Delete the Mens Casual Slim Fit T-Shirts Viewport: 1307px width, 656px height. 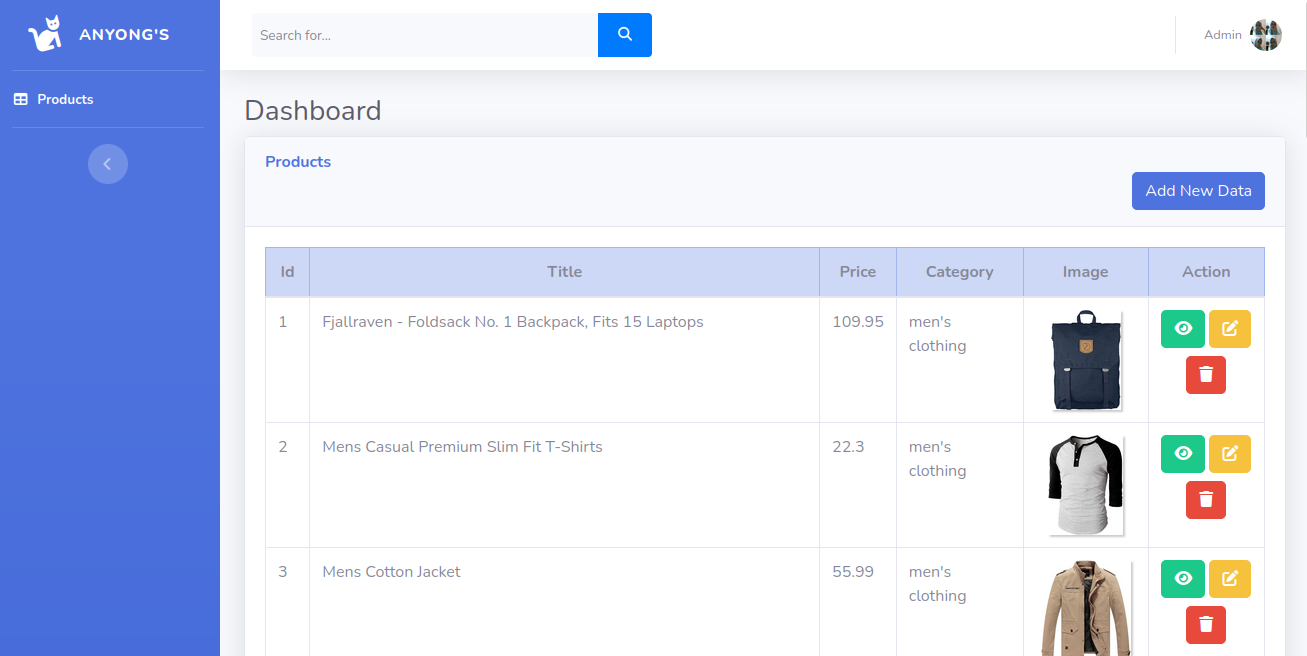click(x=1205, y=500)
